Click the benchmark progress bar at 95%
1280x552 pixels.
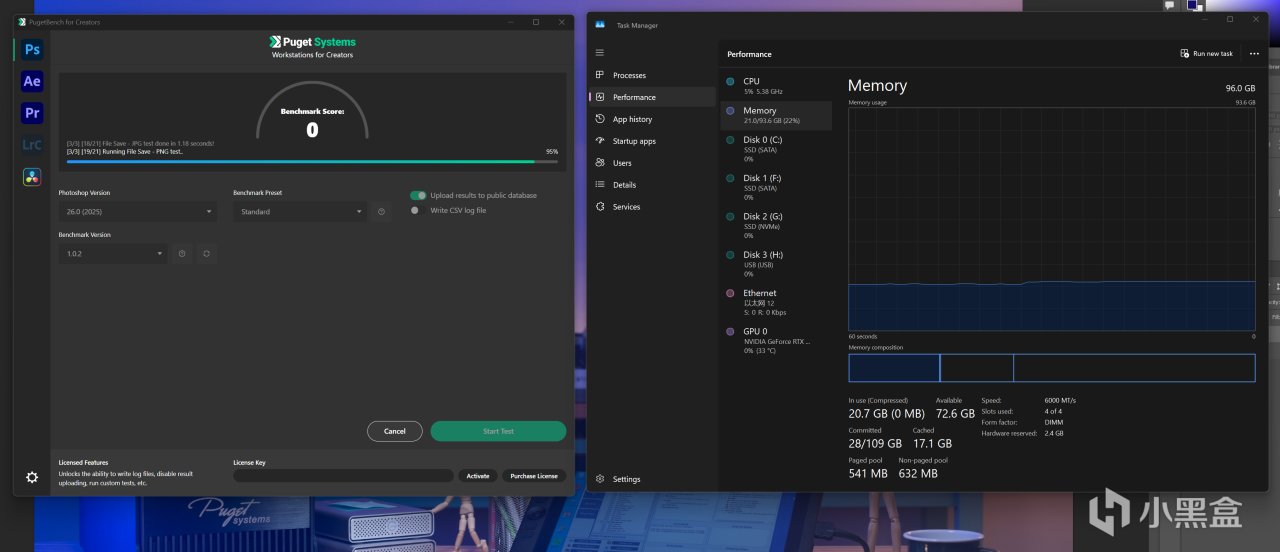click(312, 160)
